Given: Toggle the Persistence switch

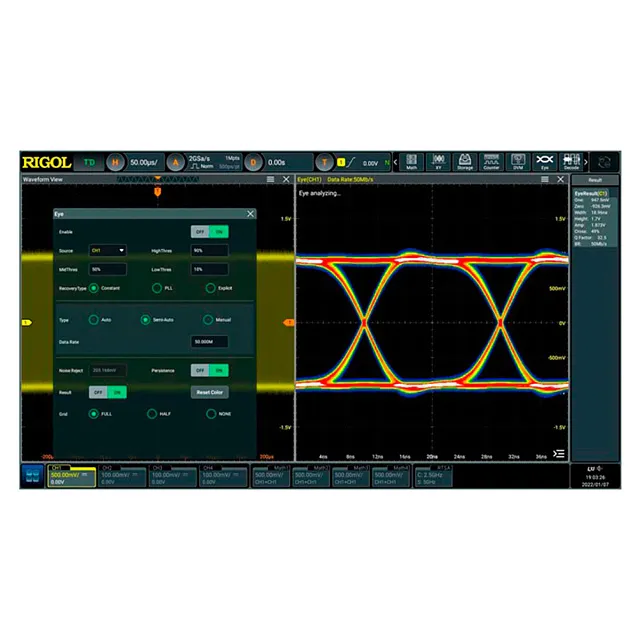Looking at the screenshot, I should [x=211, y=369].
